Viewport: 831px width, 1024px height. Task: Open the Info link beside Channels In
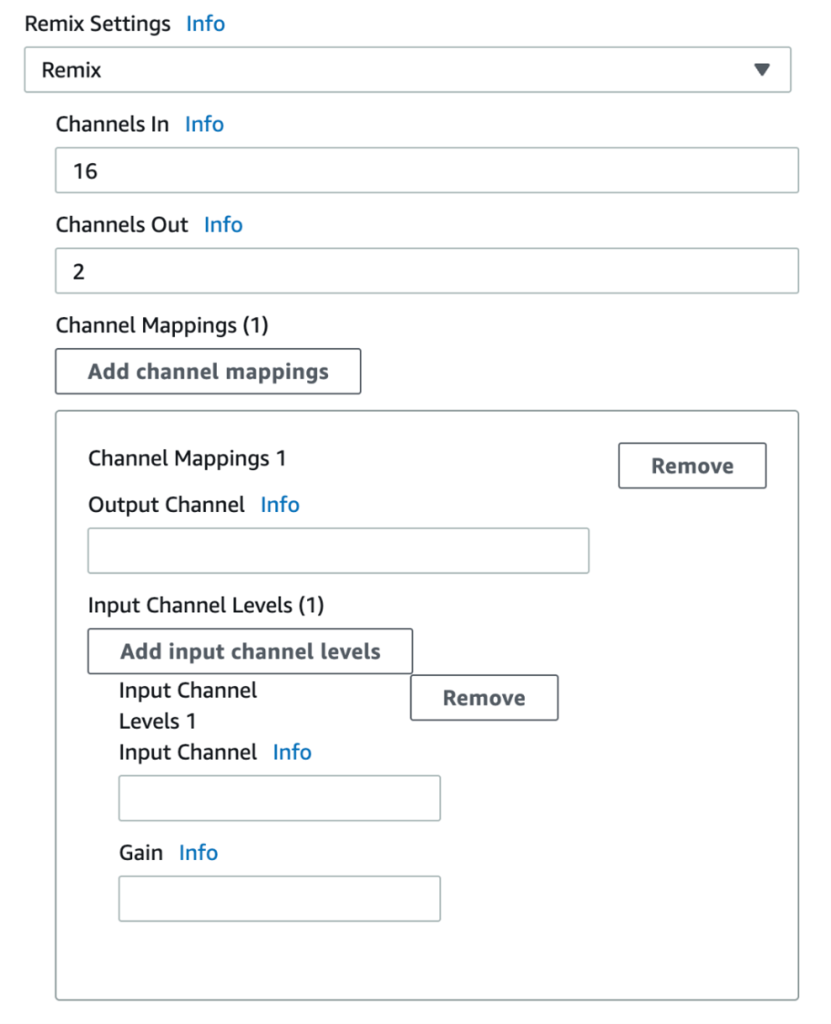(204, 124)
